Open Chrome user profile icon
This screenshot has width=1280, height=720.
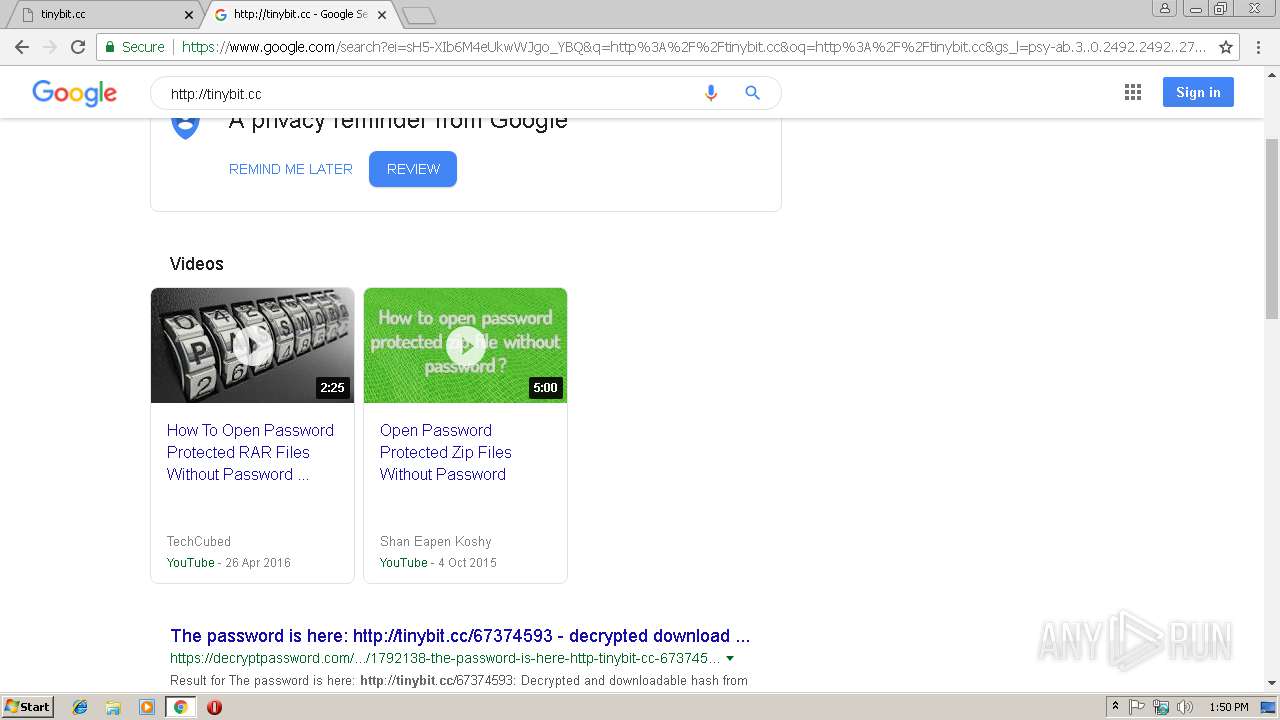(x=1164, y=8)
